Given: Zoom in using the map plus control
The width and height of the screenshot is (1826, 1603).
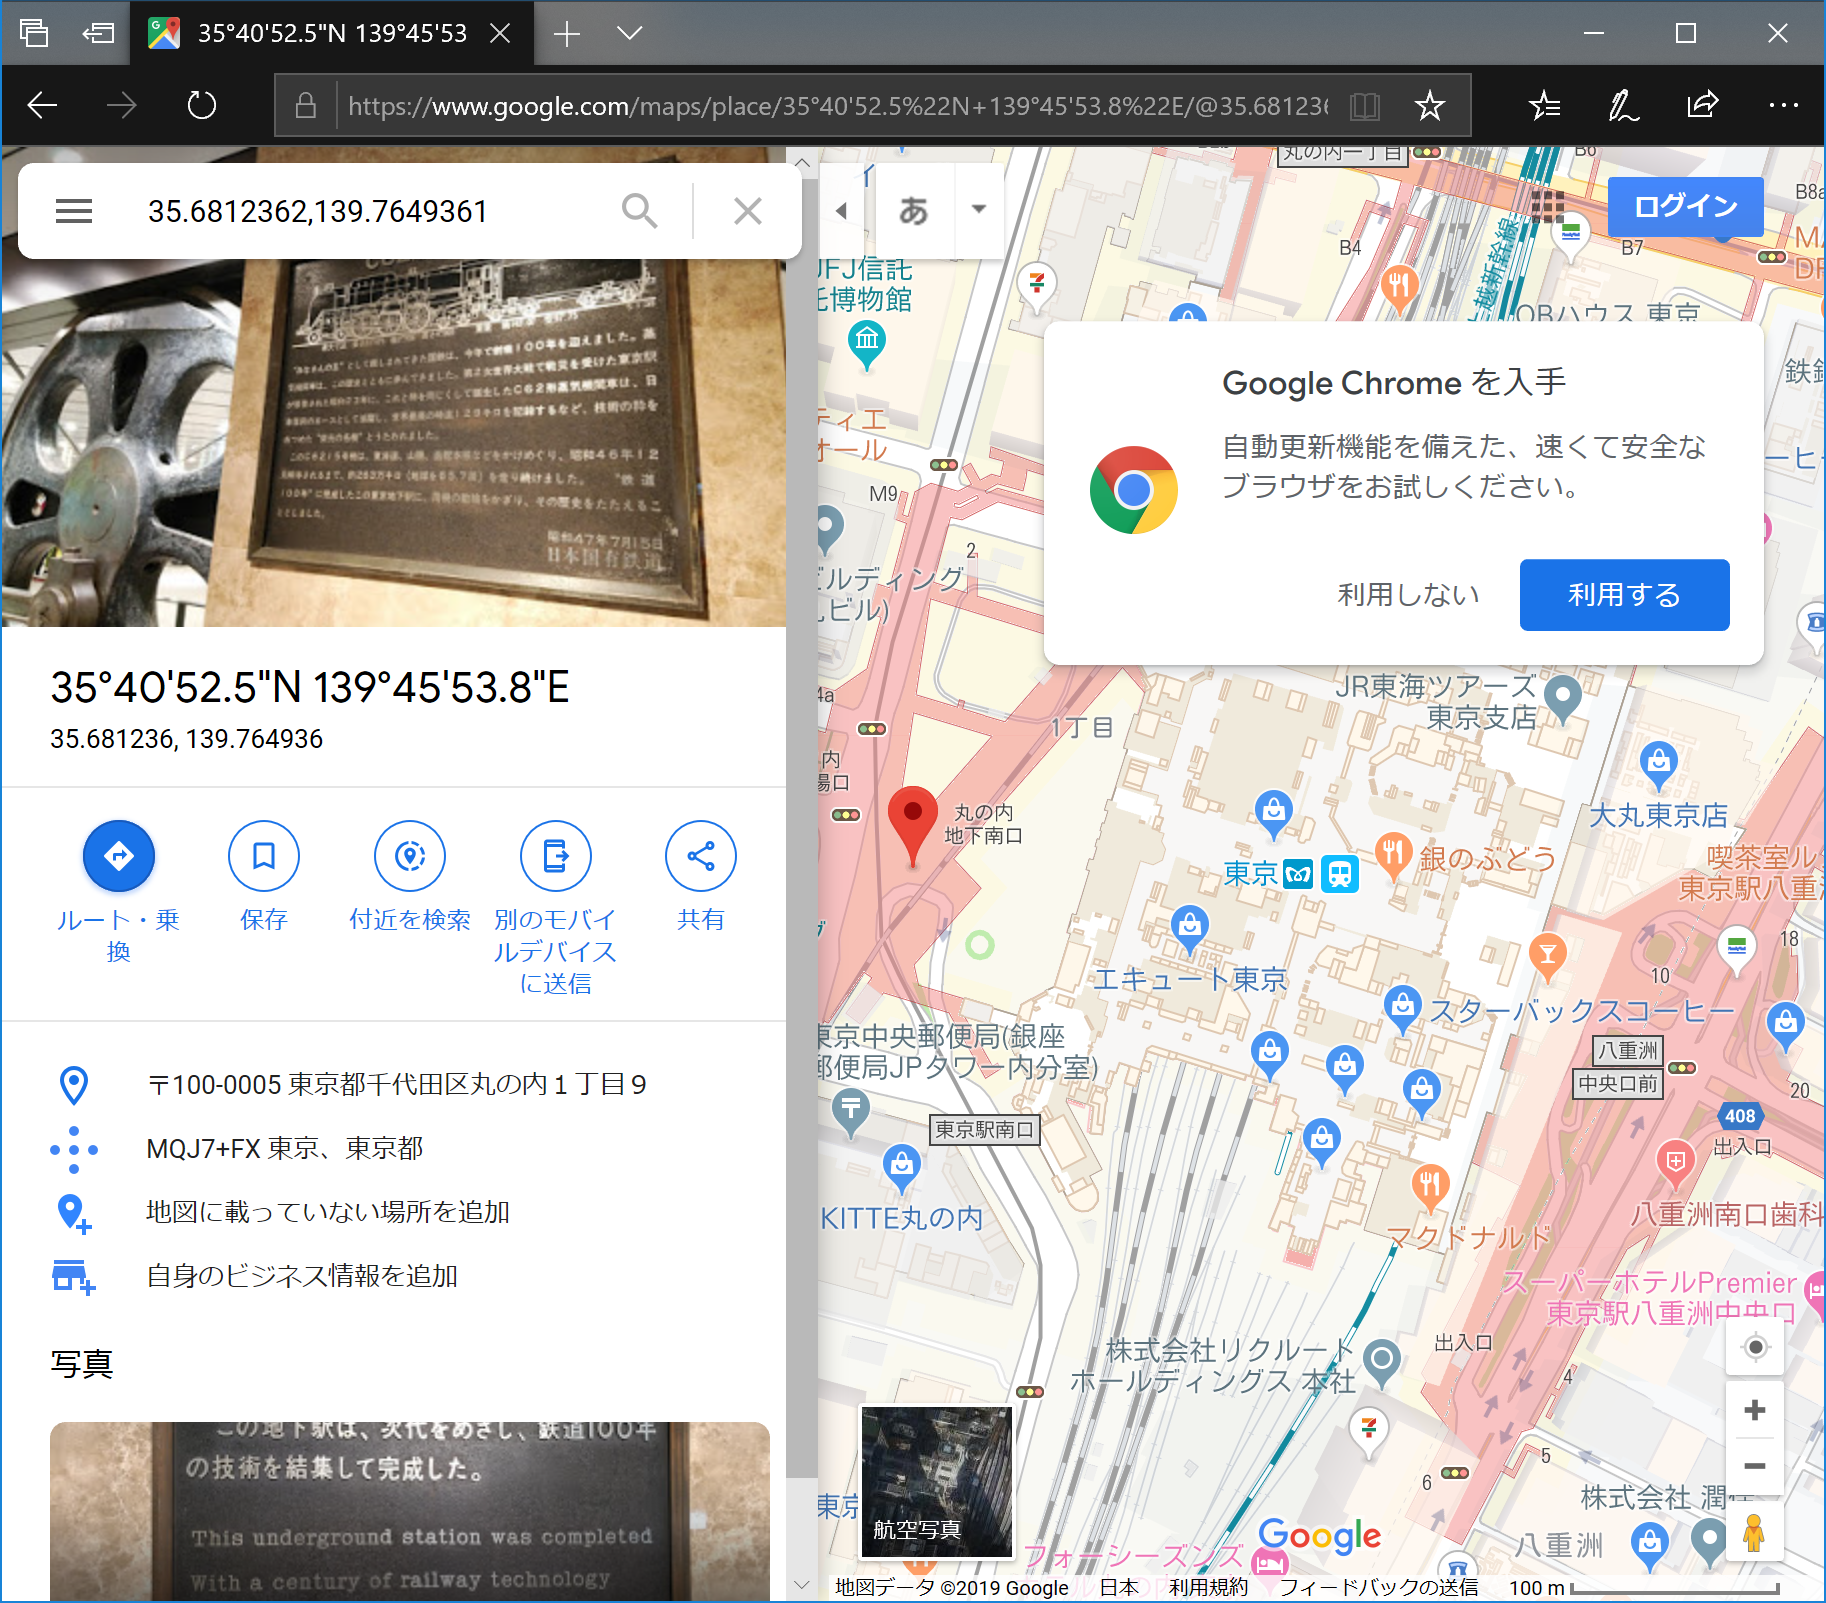Looking at the screenshot, I should [1755, 1410].
